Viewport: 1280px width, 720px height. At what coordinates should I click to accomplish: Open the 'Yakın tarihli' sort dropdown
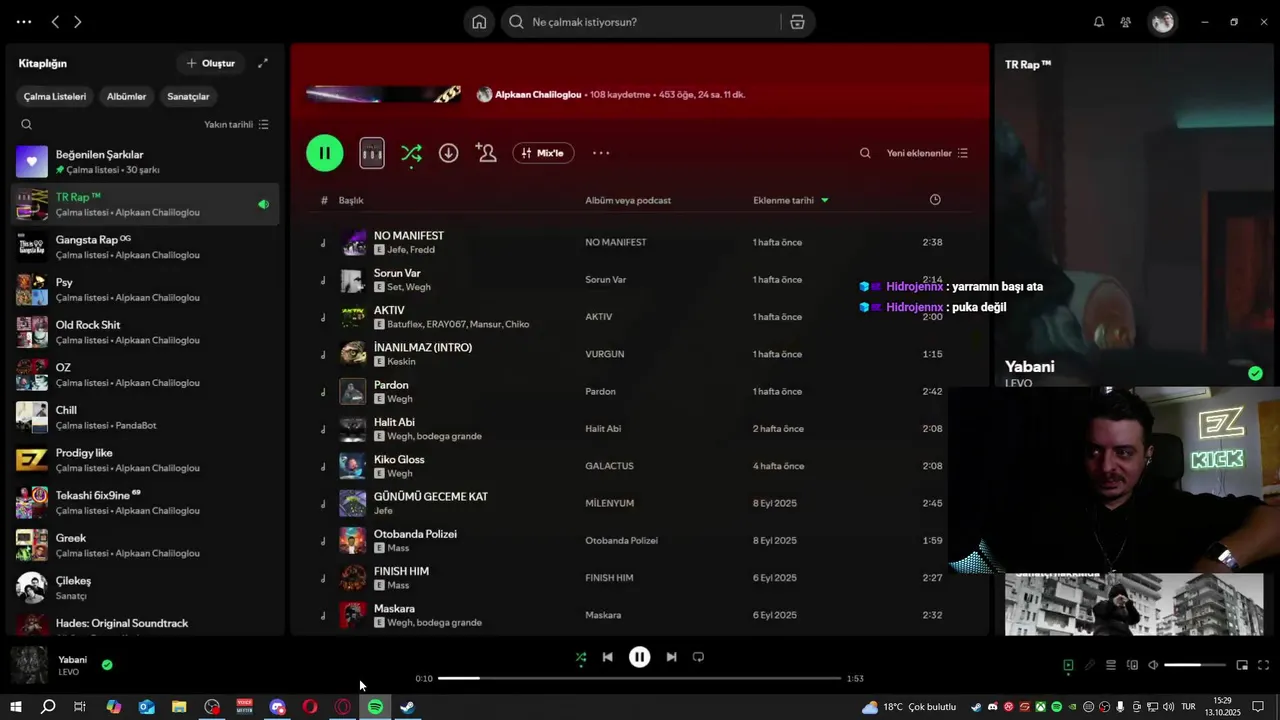click(237, 125)
